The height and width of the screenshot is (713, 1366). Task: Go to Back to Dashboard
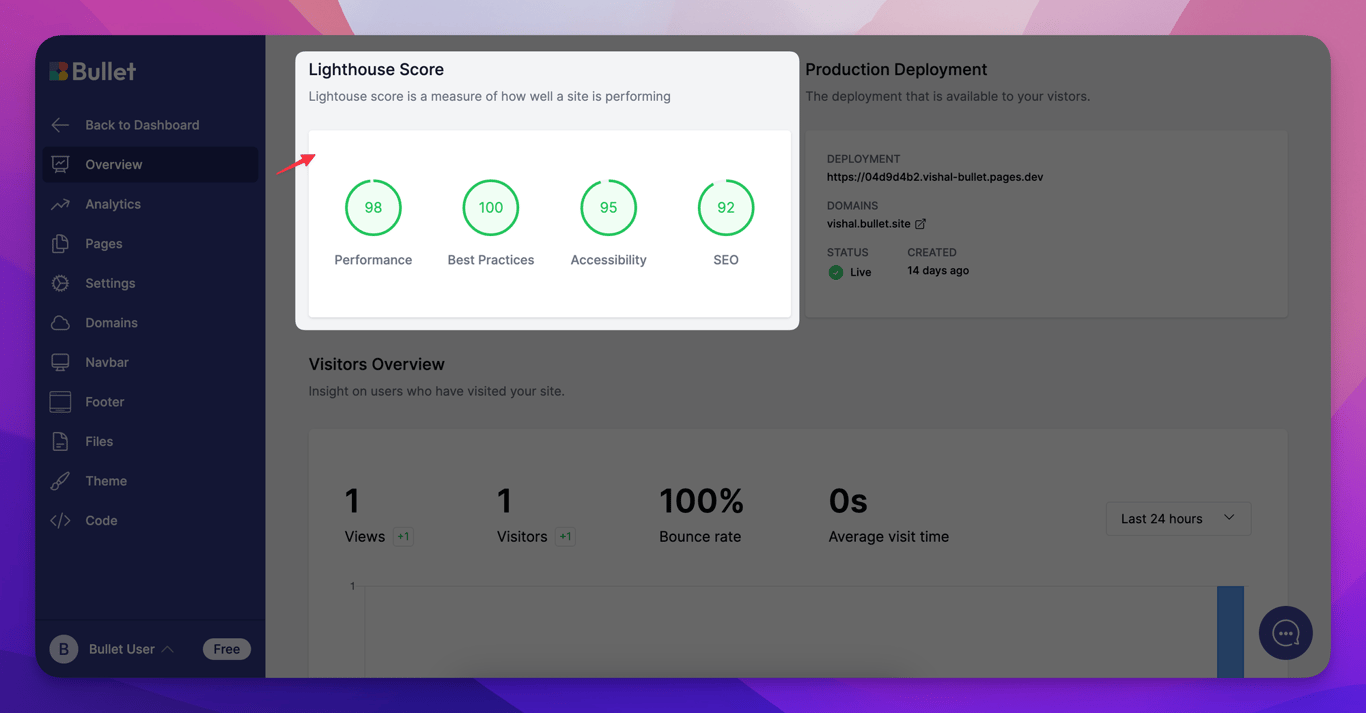(142, 125)
